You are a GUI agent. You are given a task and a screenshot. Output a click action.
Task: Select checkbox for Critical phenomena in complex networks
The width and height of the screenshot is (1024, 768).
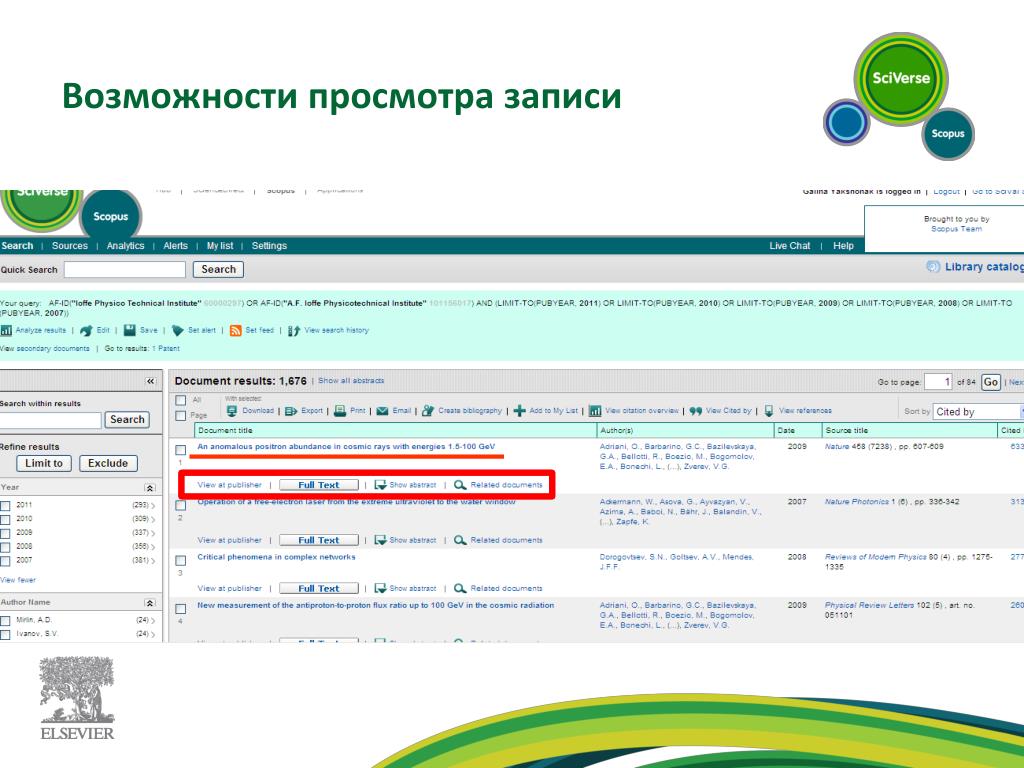pyautogui.click(x=181, y=560)
